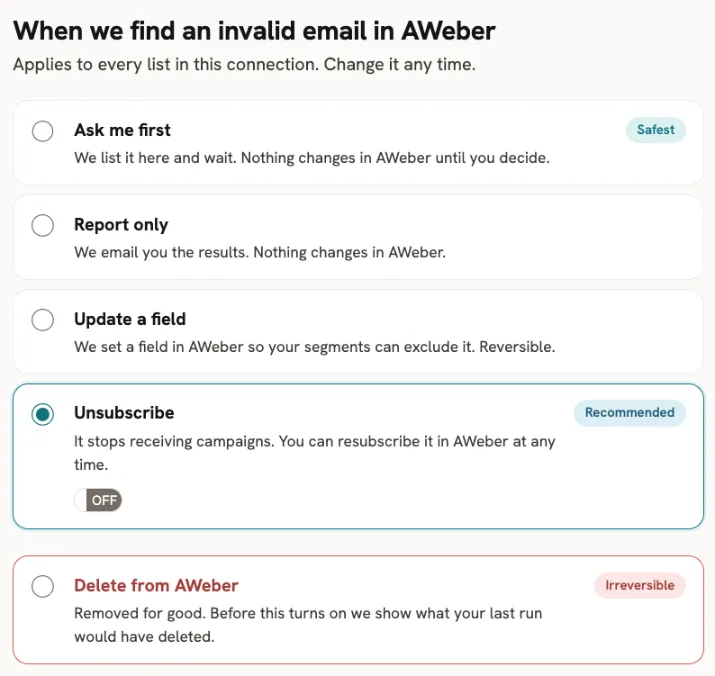Click the "Recommended" badge
Image resolution: width=715 pixels, height=676 pixels.
click(630, 413)
